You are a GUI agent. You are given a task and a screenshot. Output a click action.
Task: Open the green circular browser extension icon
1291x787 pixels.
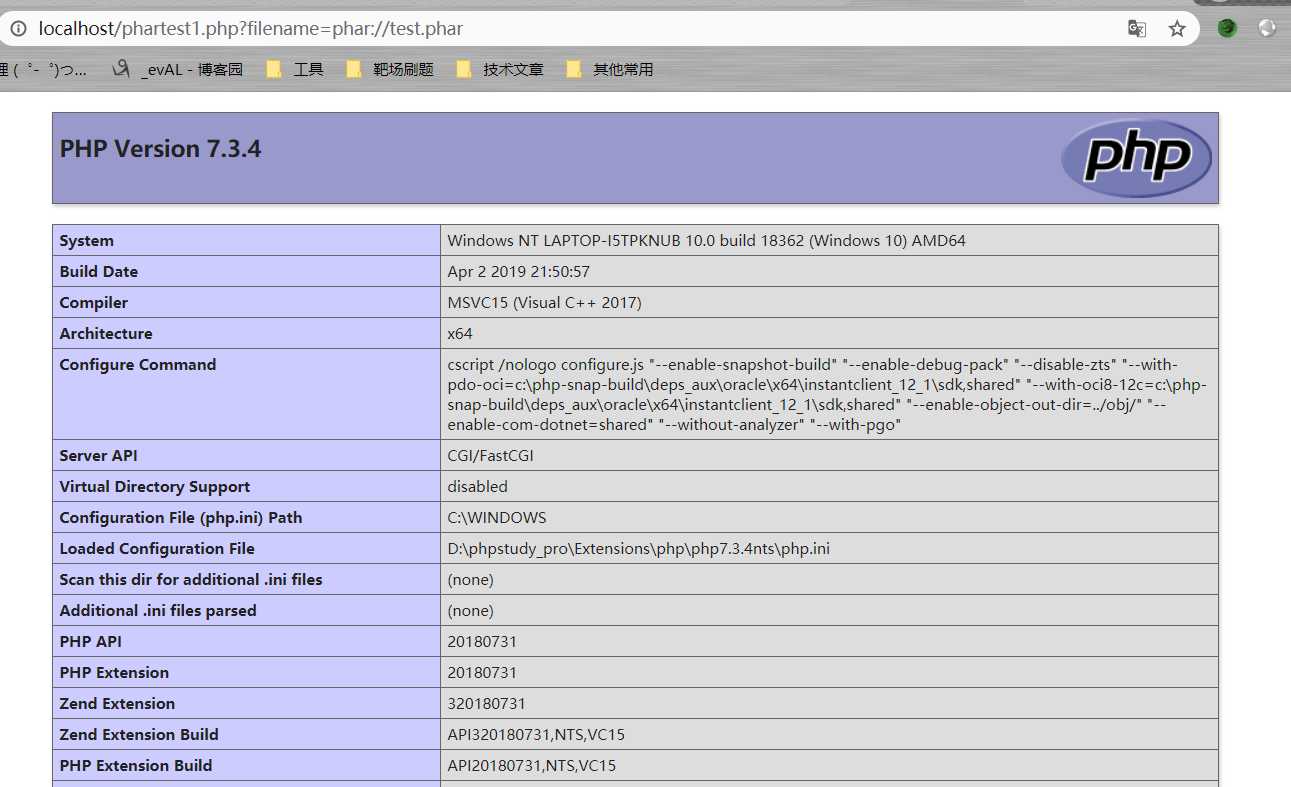1227,28
